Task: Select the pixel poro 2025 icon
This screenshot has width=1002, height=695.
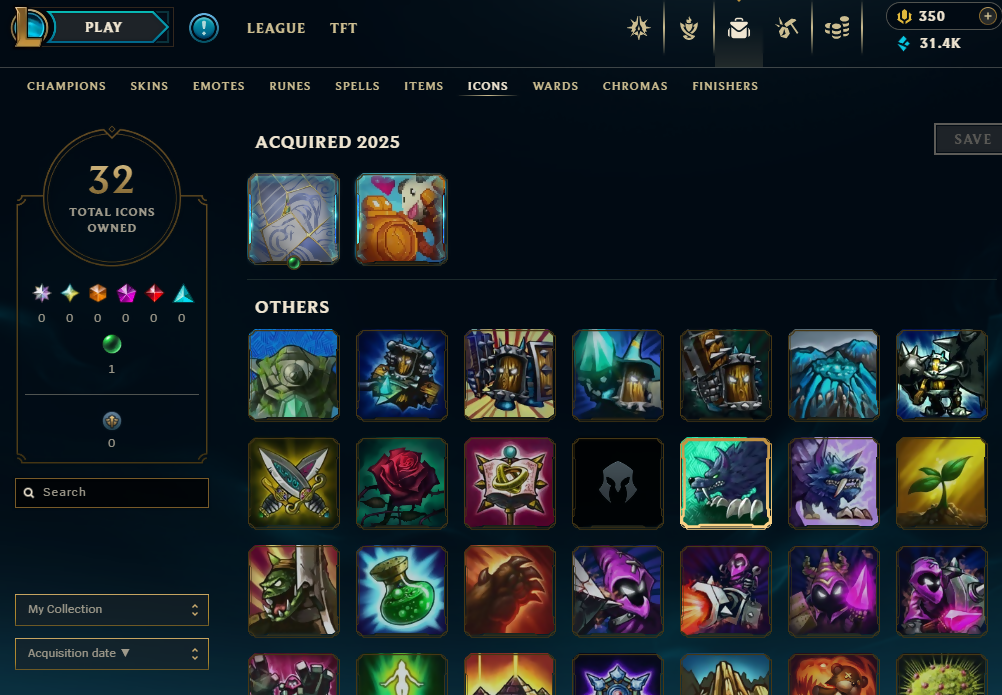Action: 401,218
